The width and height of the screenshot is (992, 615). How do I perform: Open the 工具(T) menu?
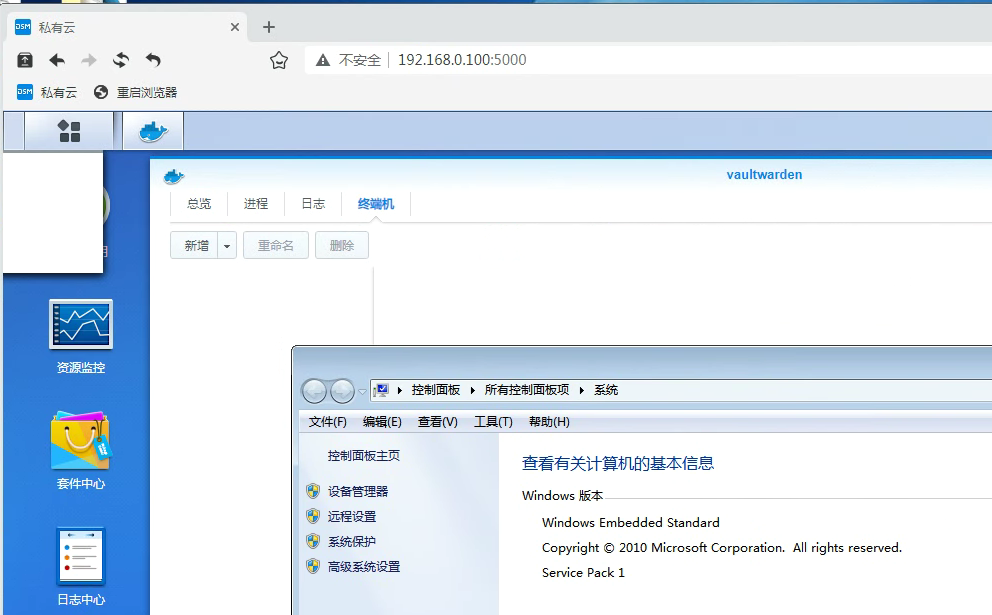(492, 422)
